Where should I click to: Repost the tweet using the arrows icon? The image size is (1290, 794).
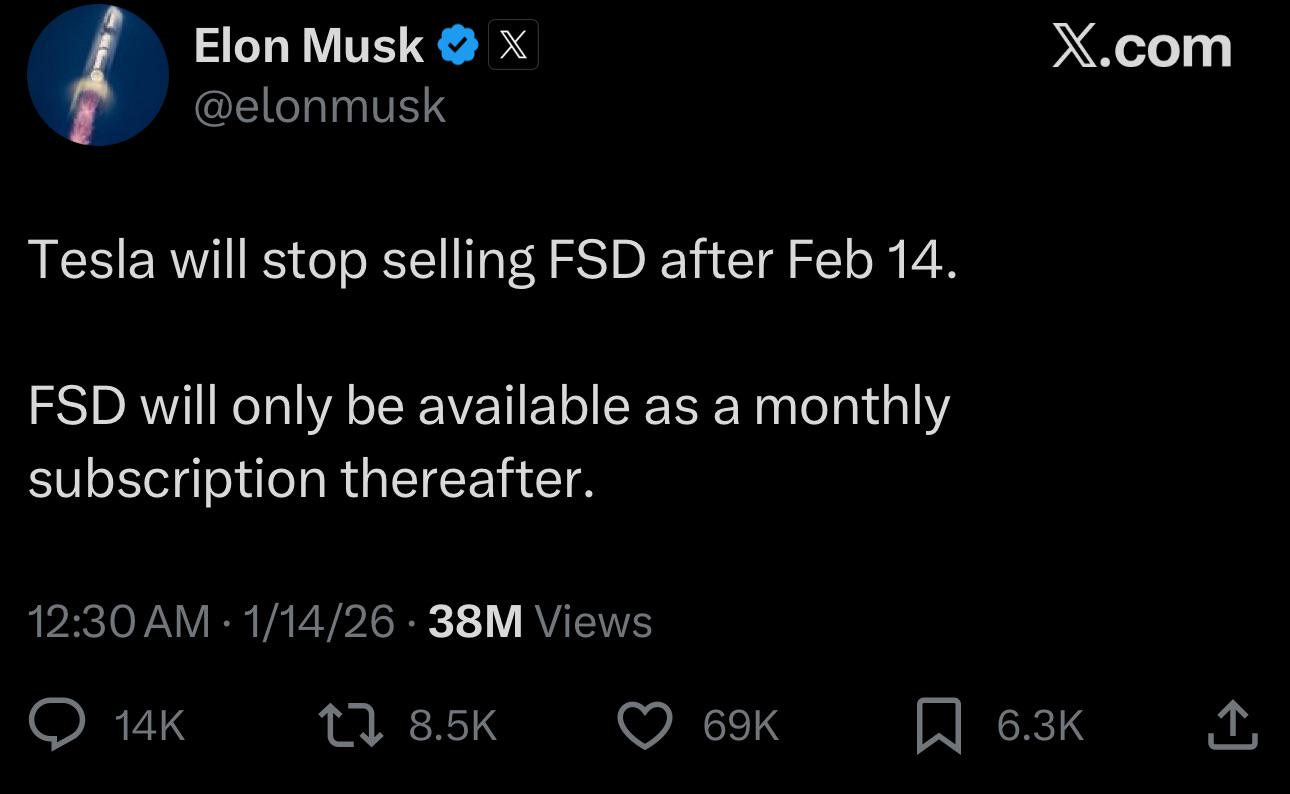pyautogui.click(x=348, y=725)
